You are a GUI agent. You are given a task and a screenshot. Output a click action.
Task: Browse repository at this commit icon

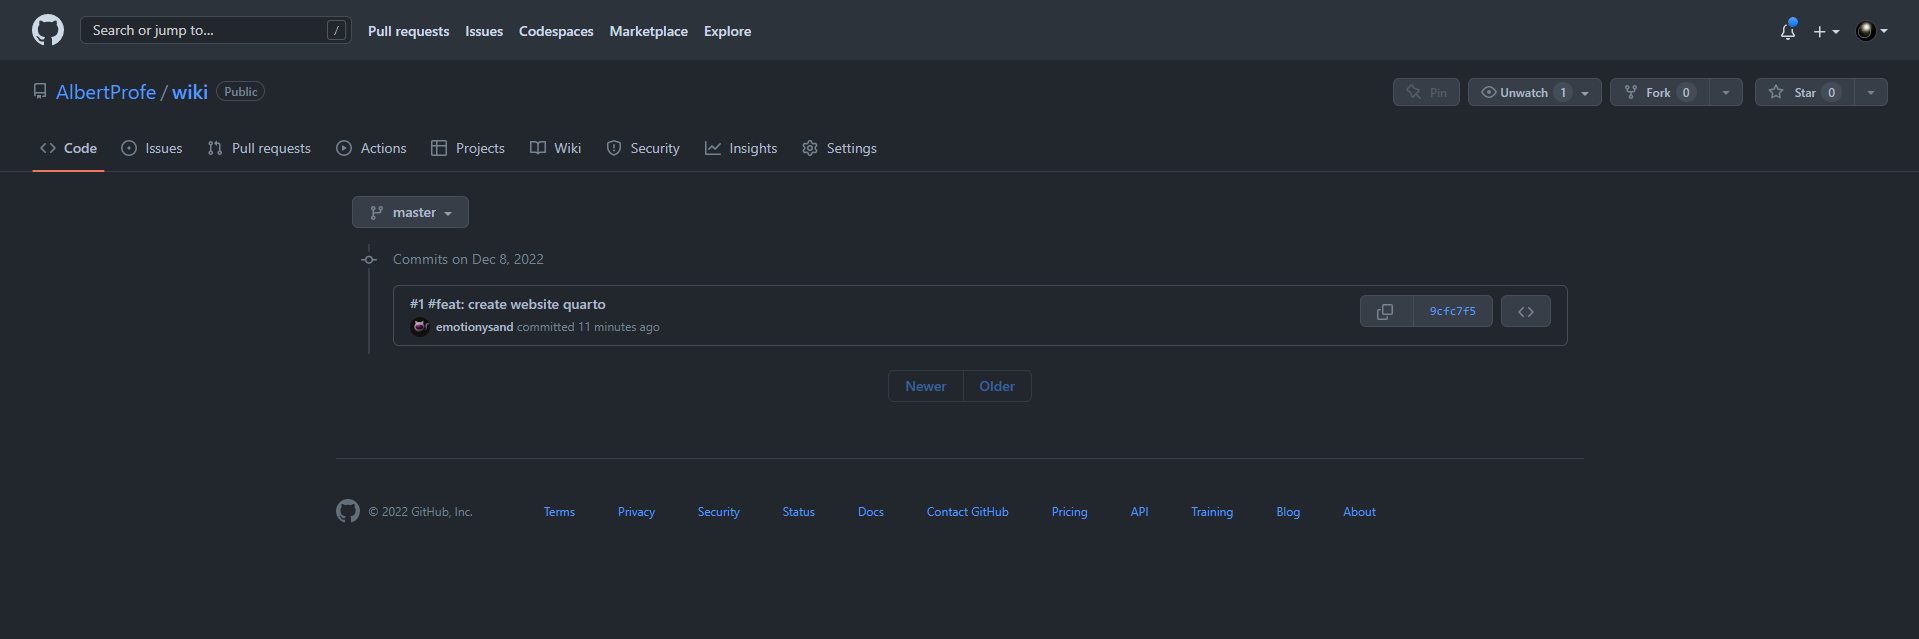point(1526,311)
